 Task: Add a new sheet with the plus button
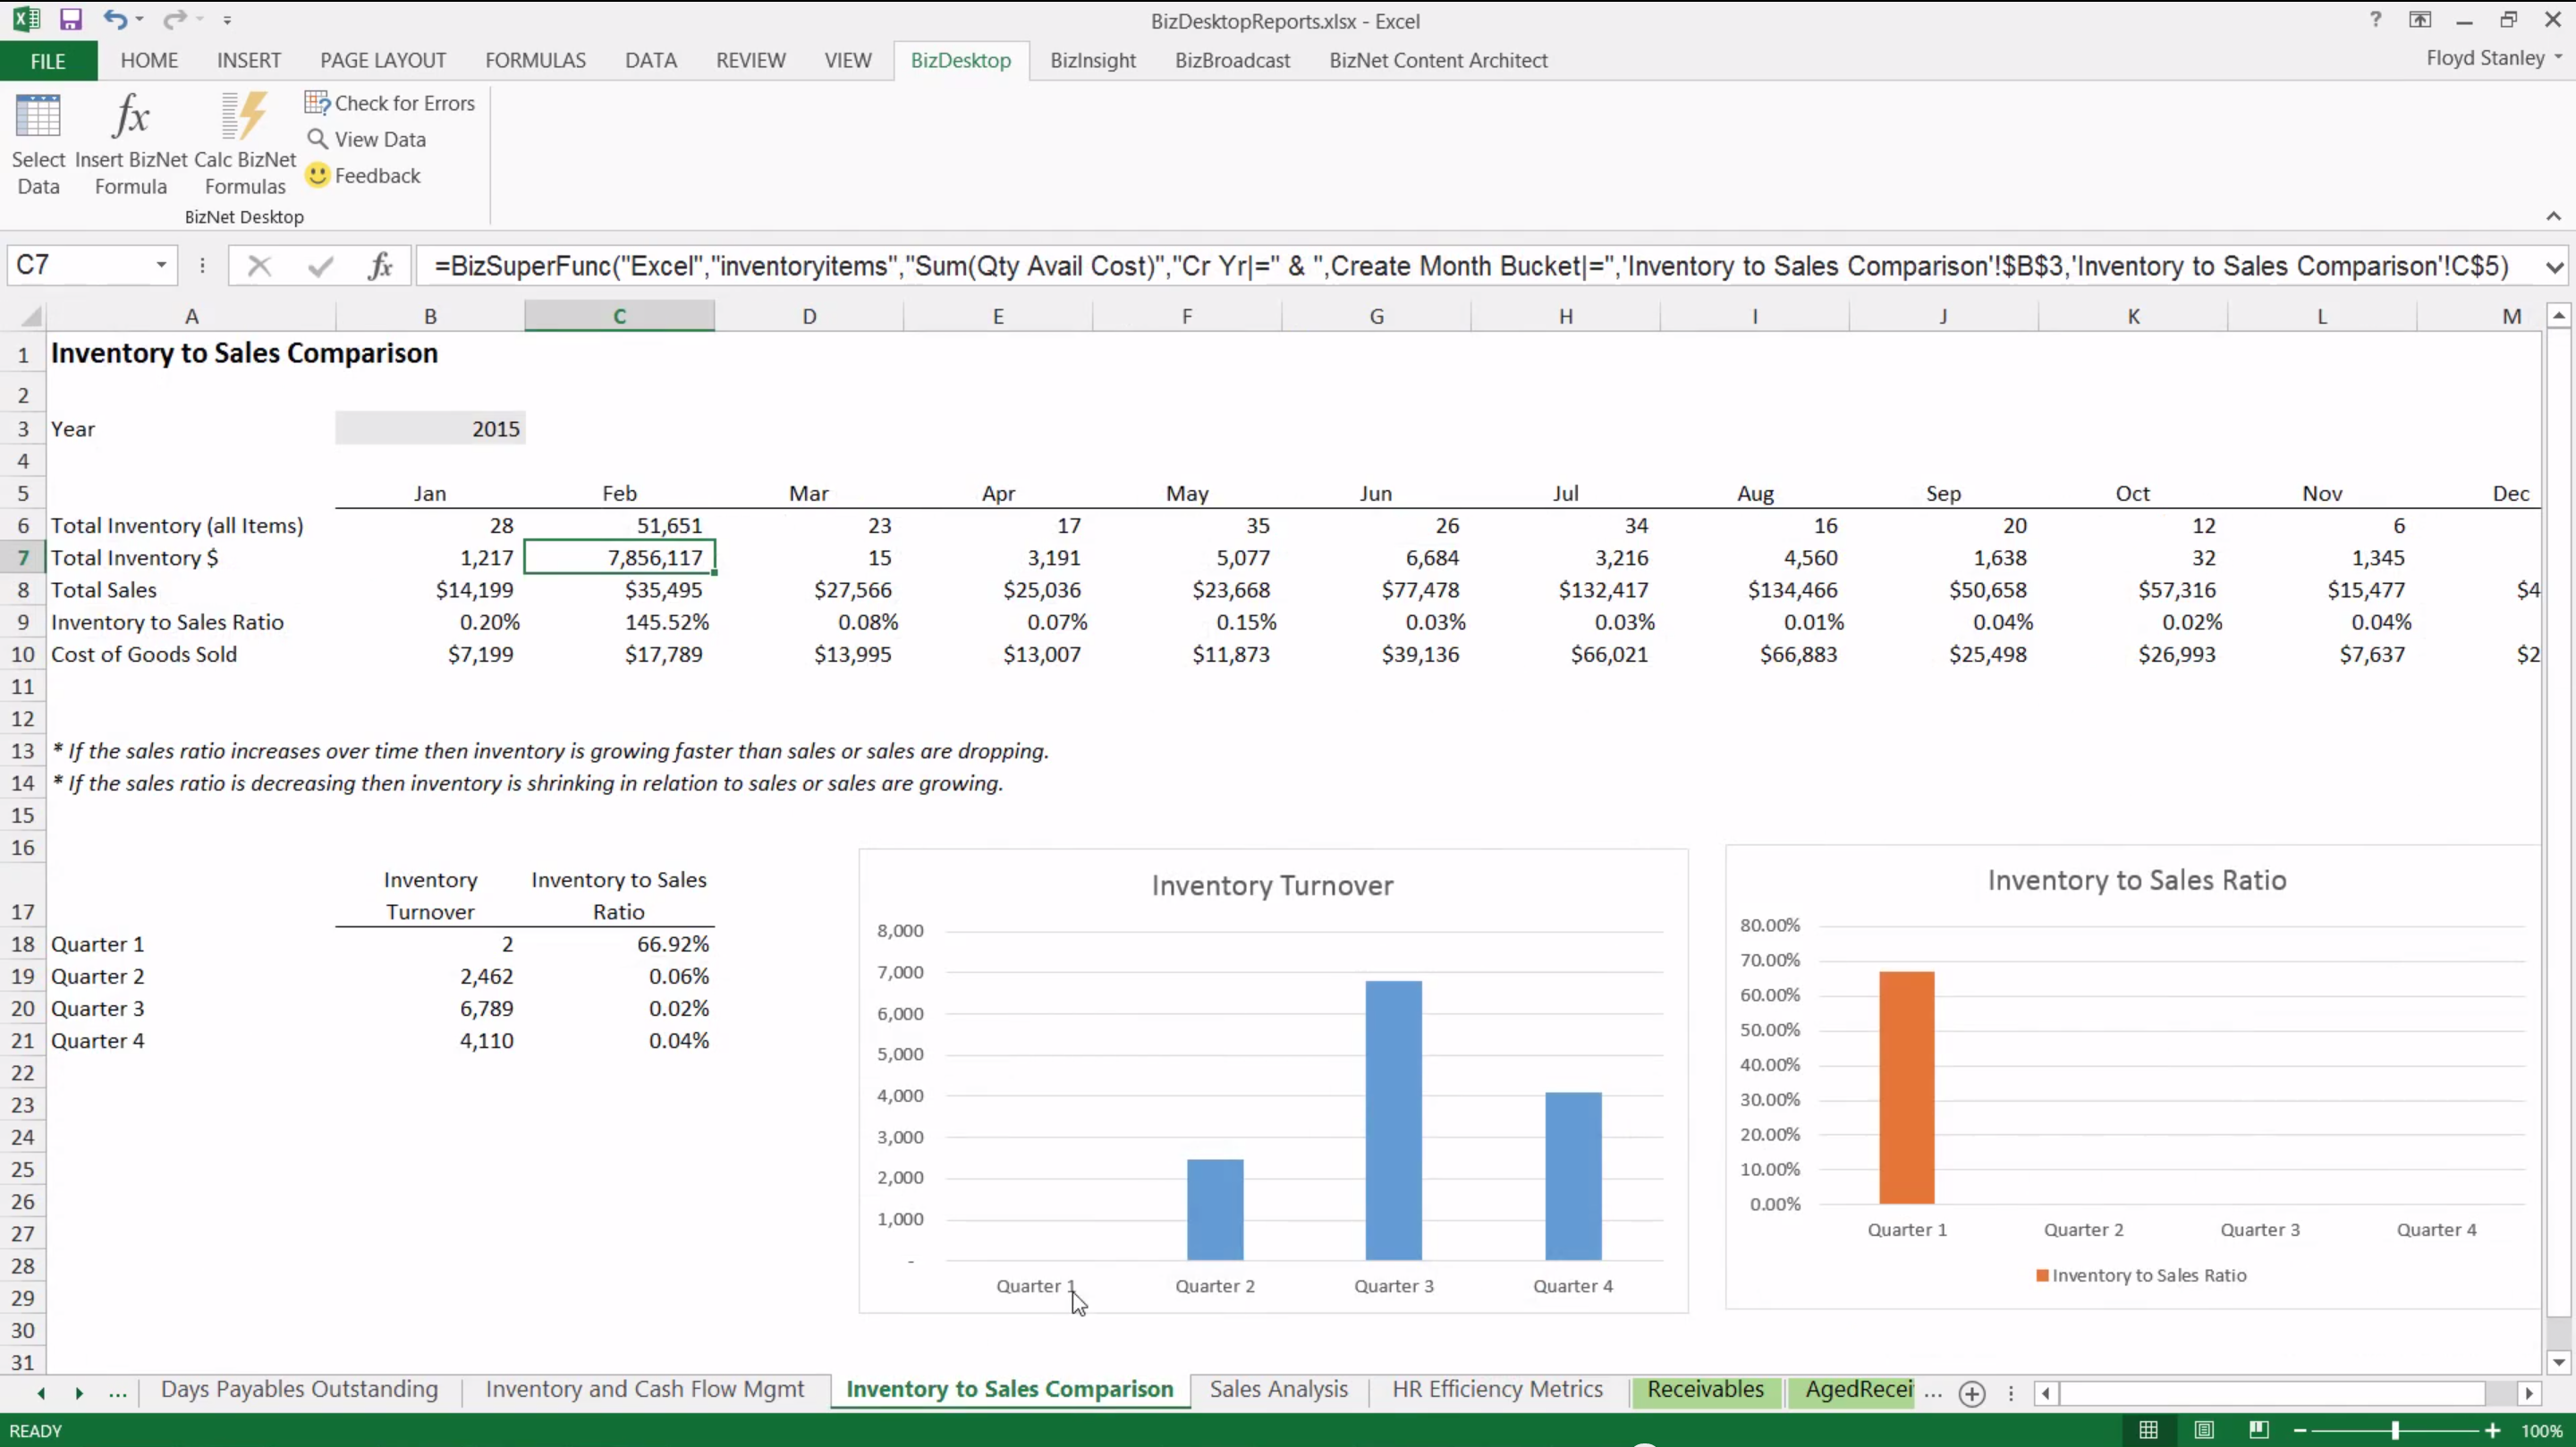[x=1971, y=1393]
